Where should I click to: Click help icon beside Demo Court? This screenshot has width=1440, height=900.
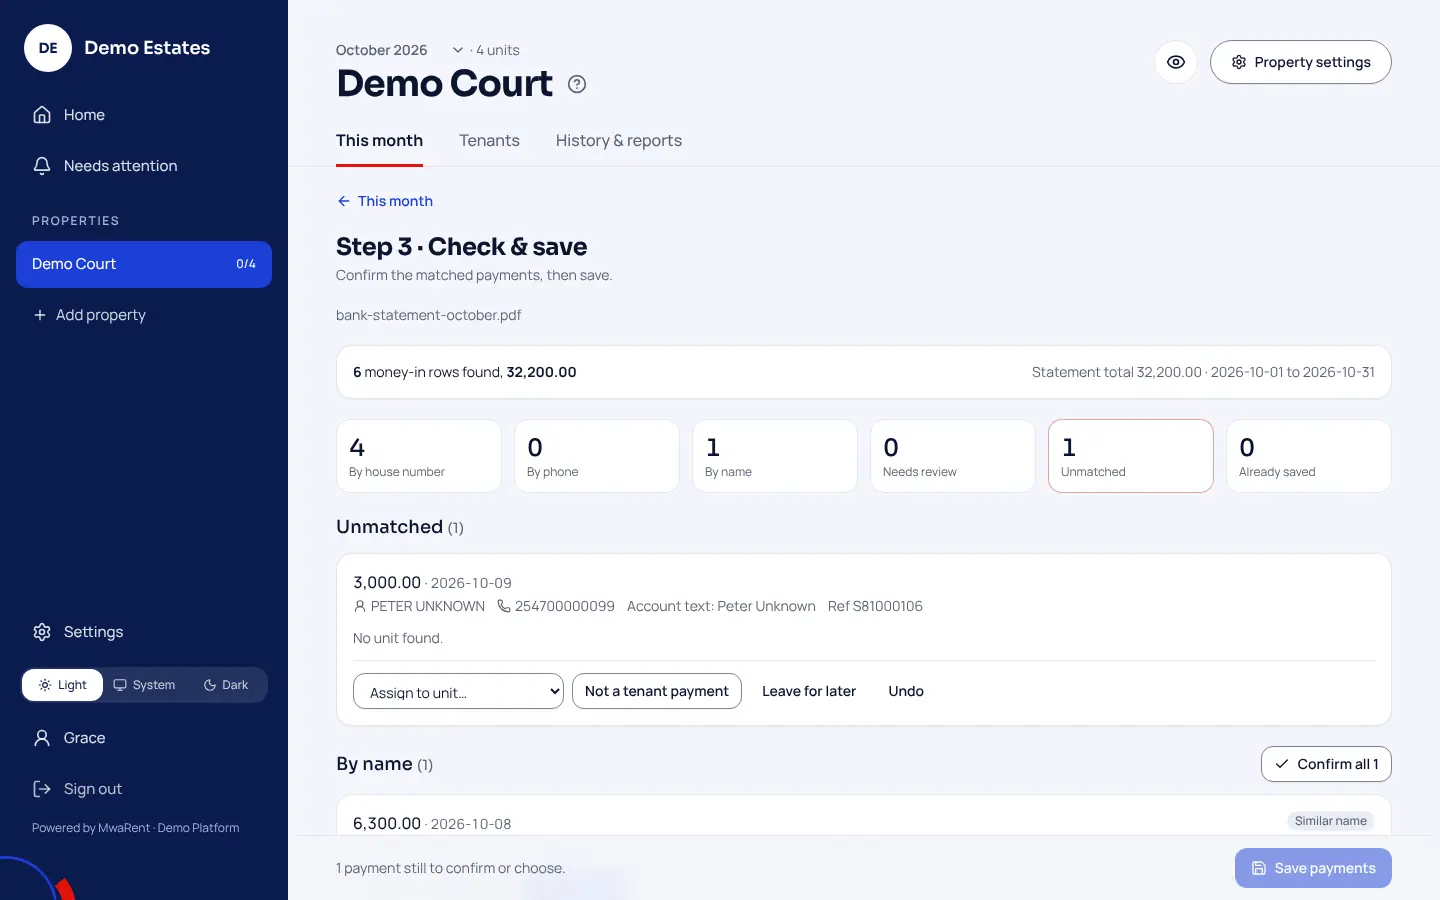tap(577, 84)
